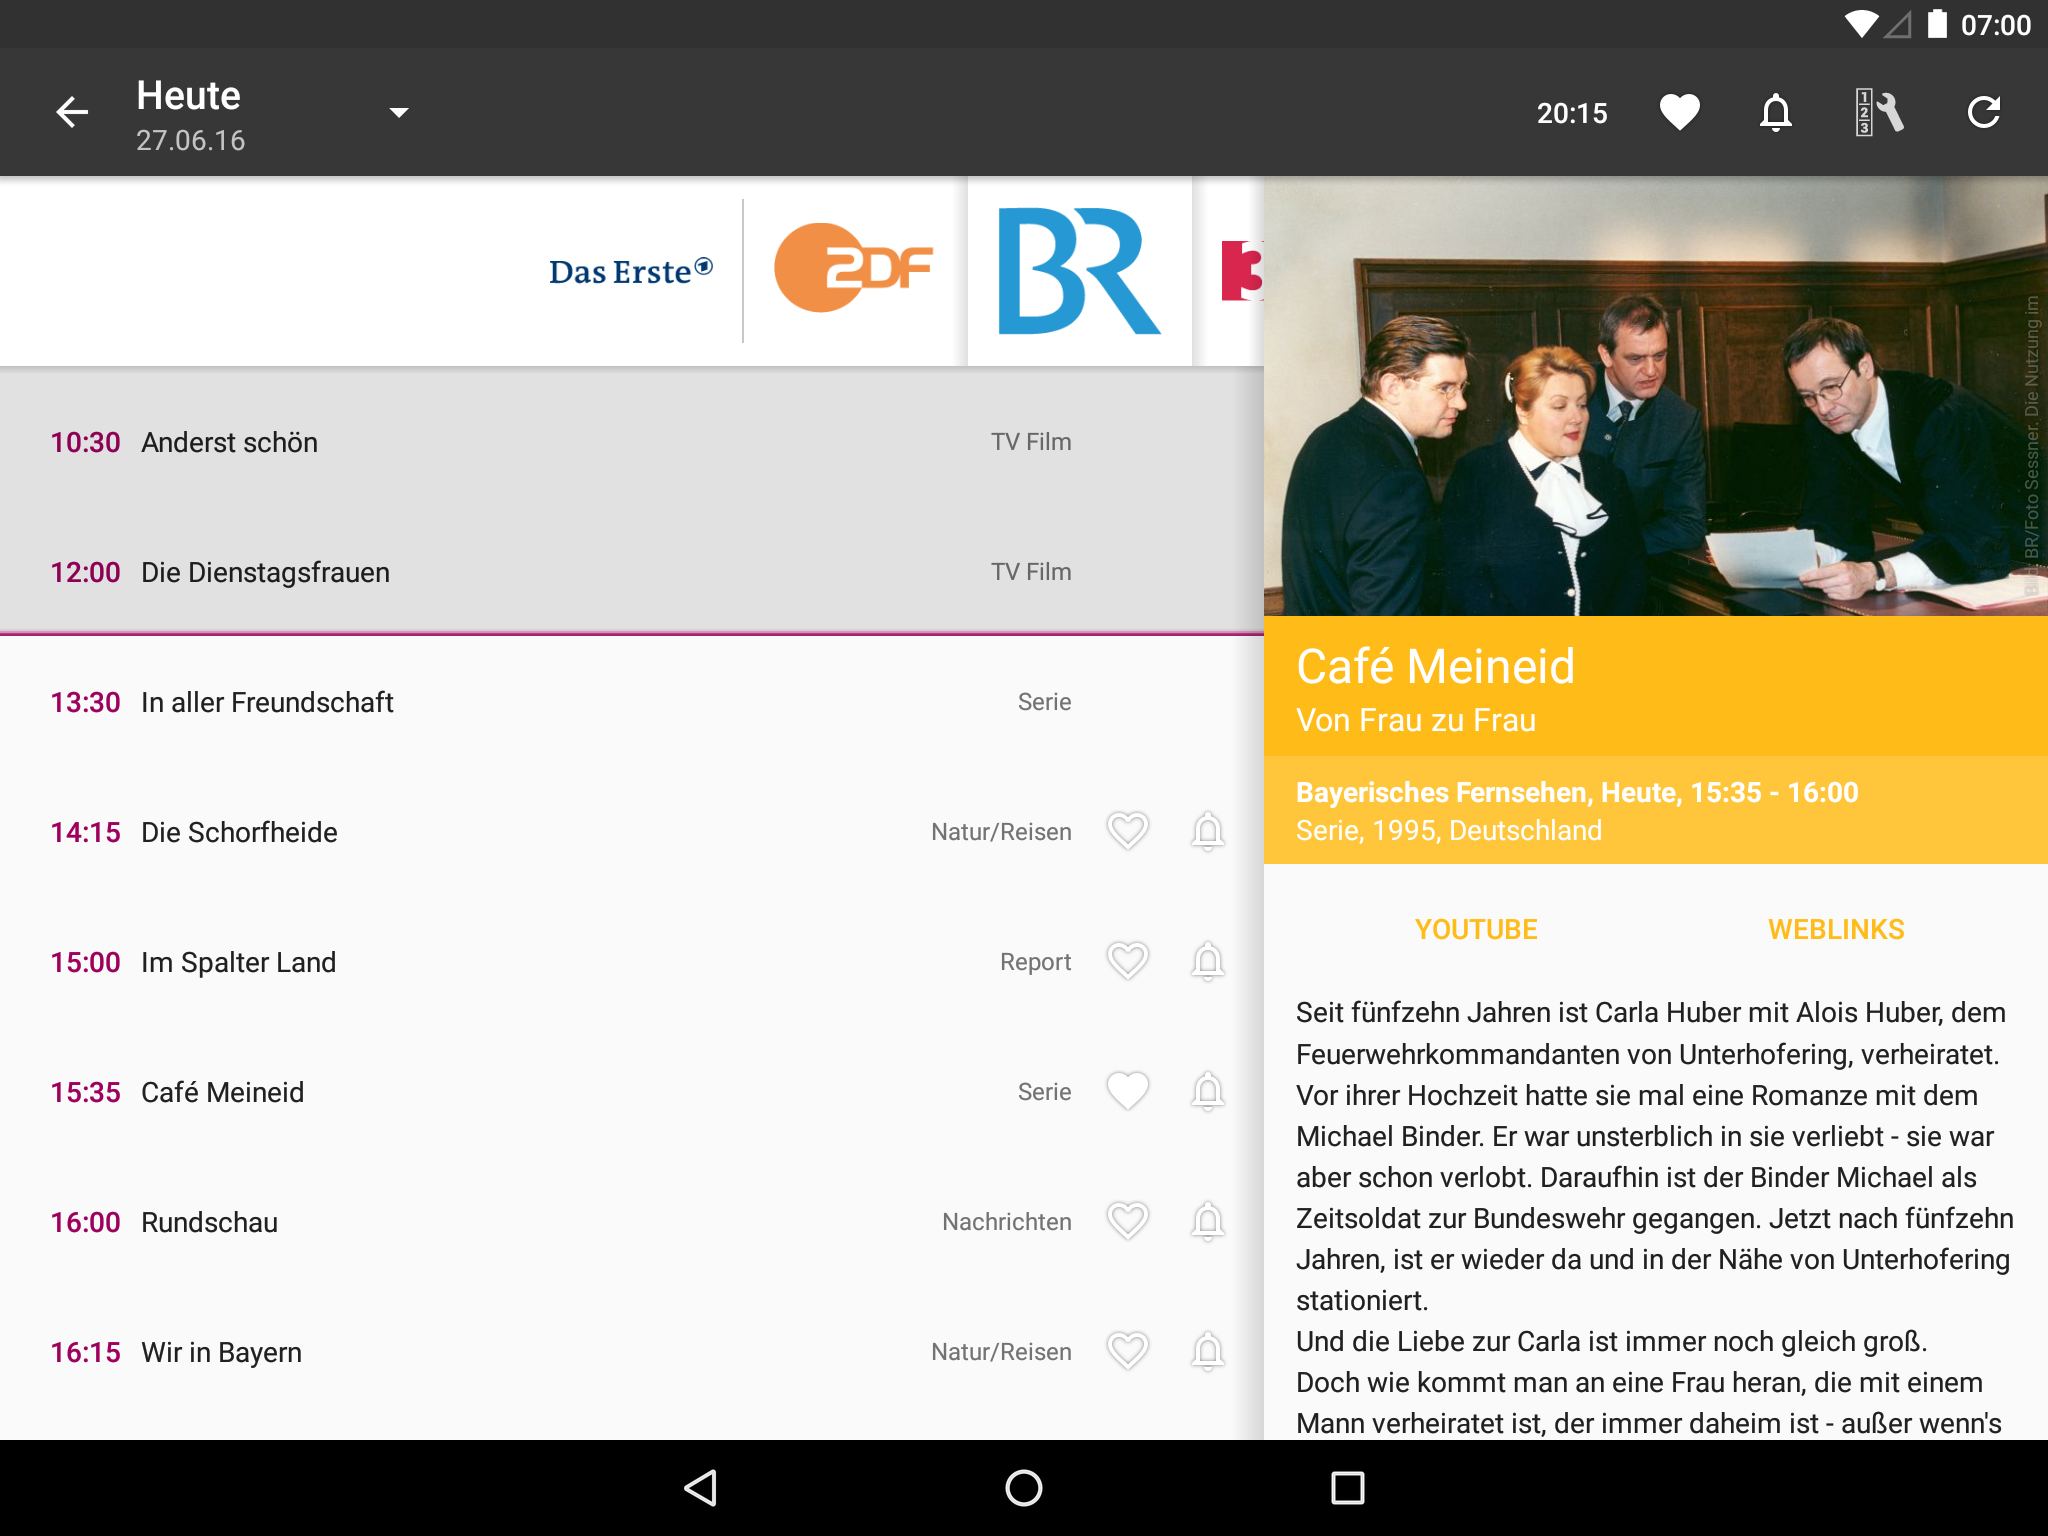Open favorites via the heart icon in the toolbar
2048x1536 pixels.
coord(1679,112)
